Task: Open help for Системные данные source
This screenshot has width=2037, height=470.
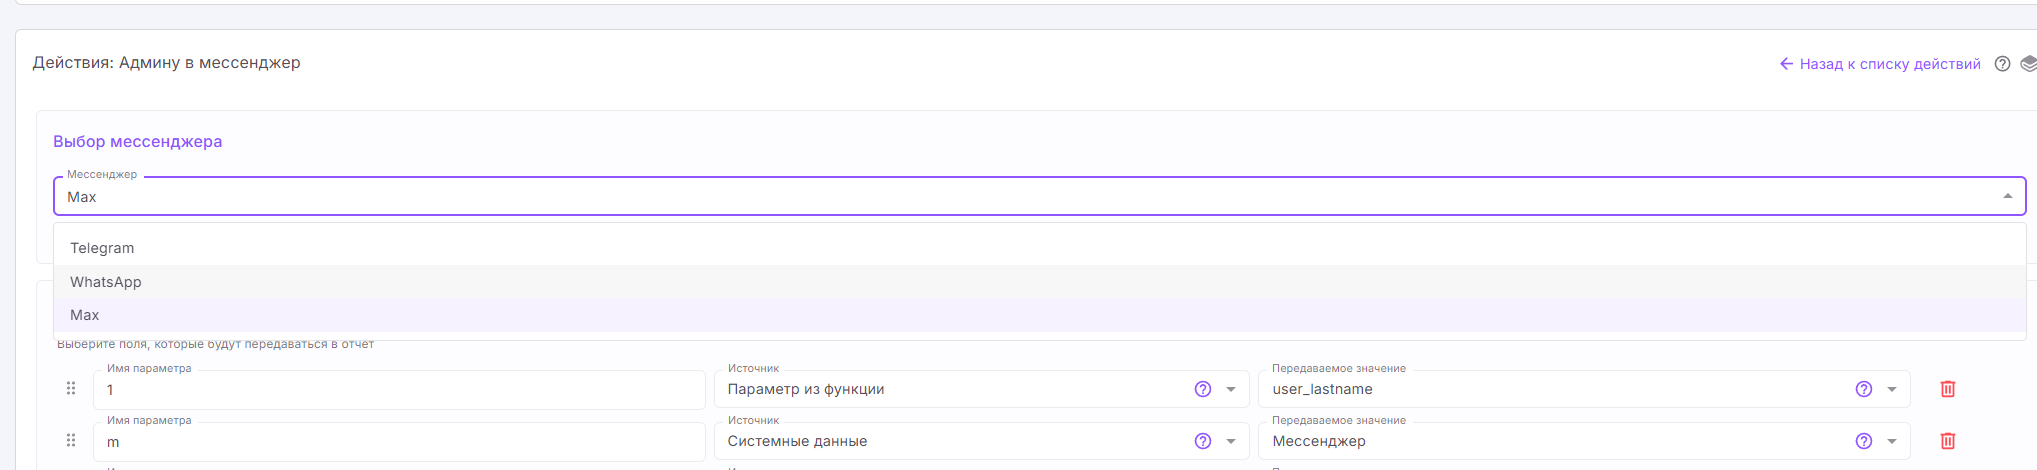Action: (1203, 441)
